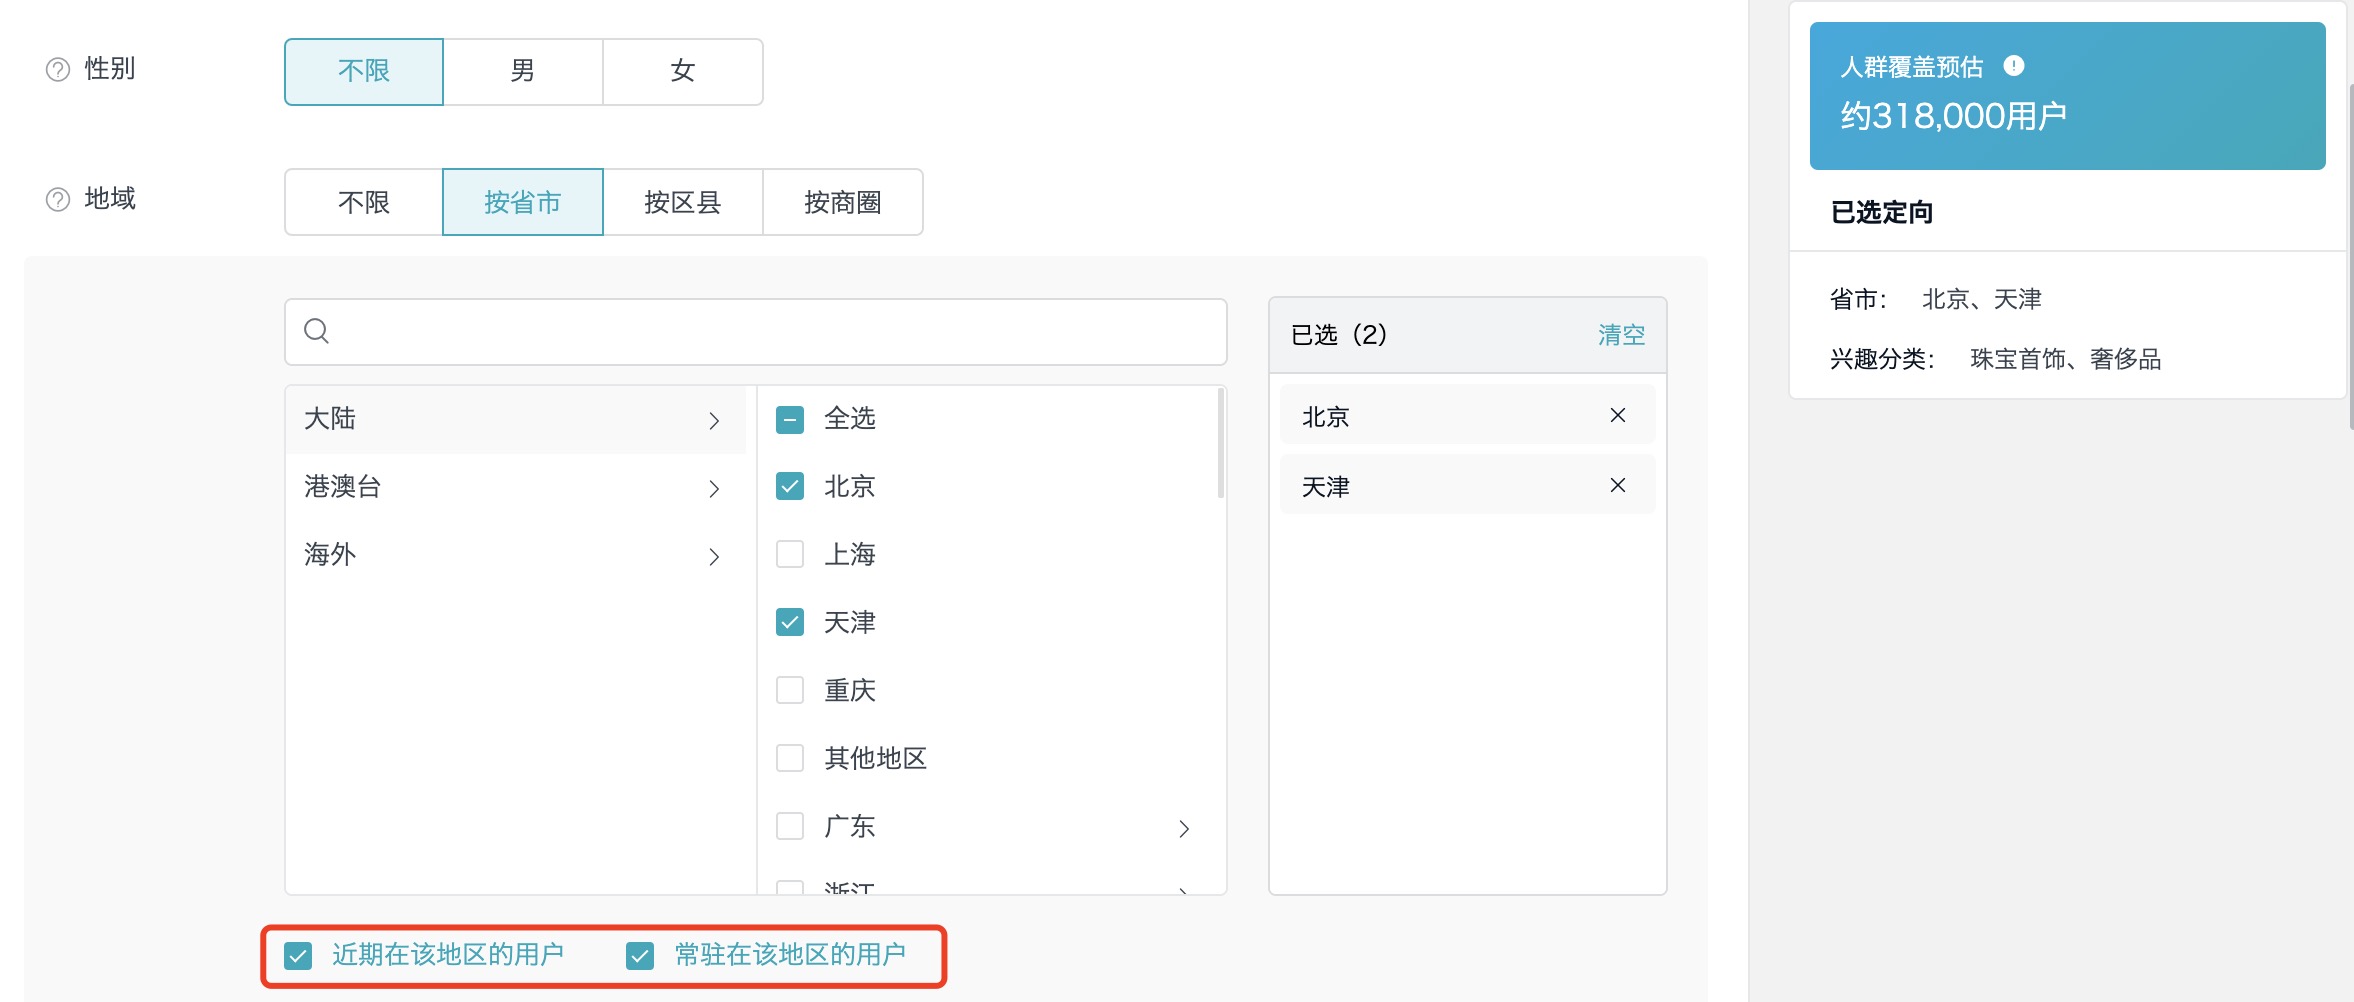Switch region mode to 按区县
This screenshot has height=1002, width=2354.
[x=683, y=202]
